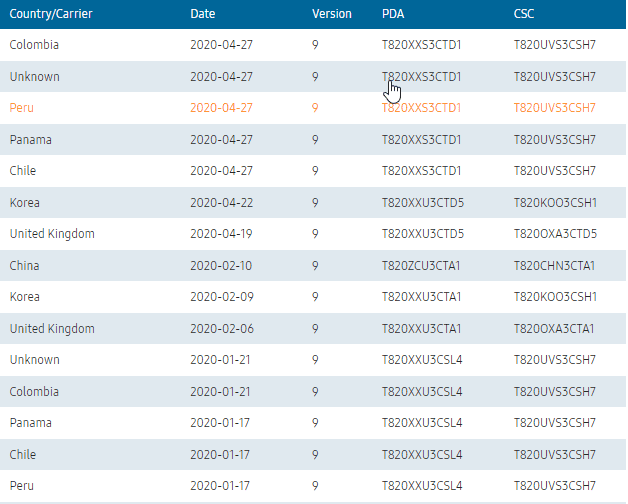This screenshot has height=504, width=628.
Task: Click the 2020-02-06 date for United Kingdom
Action: pyautogui.click(x=223, y=329)
